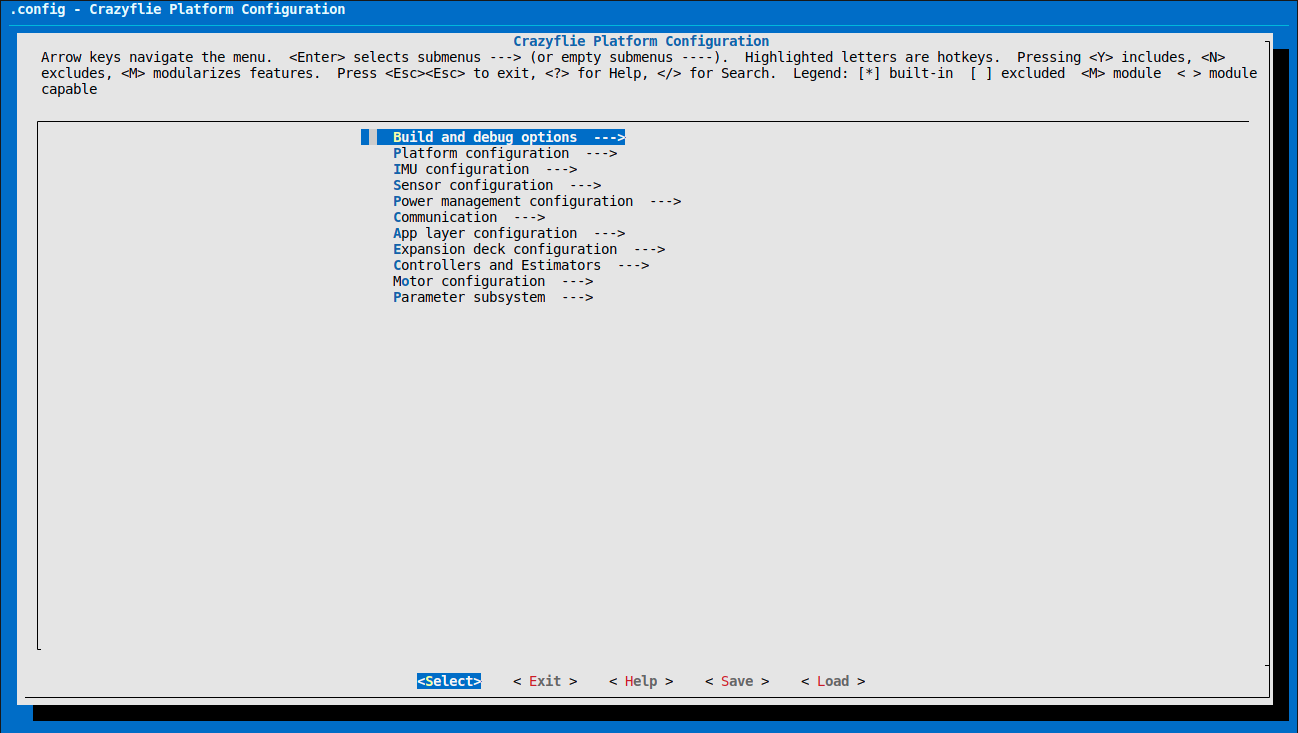Open Controllers and Estimators submenu
The width and height of the screenshot is (1298, 733).
pyautogui.click(x=521, y=265)
